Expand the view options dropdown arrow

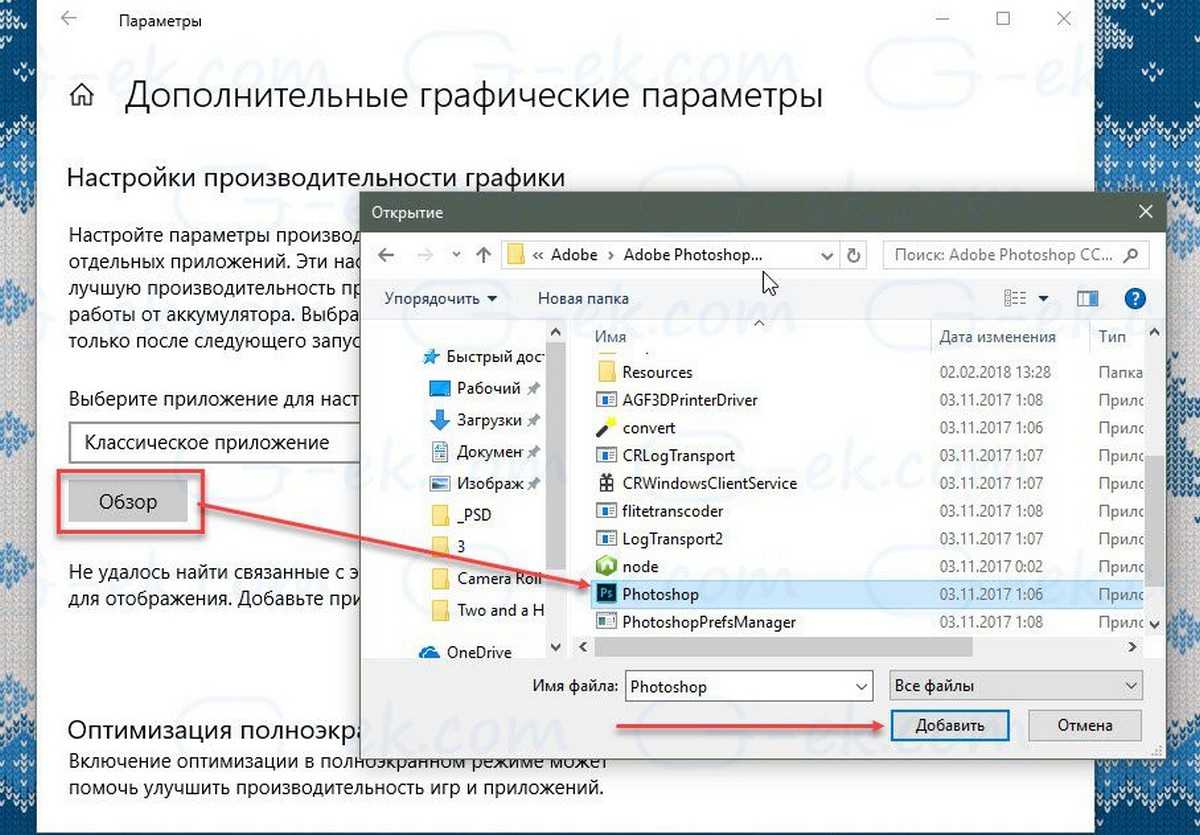pyautogui.click(x=1043, y=298)
